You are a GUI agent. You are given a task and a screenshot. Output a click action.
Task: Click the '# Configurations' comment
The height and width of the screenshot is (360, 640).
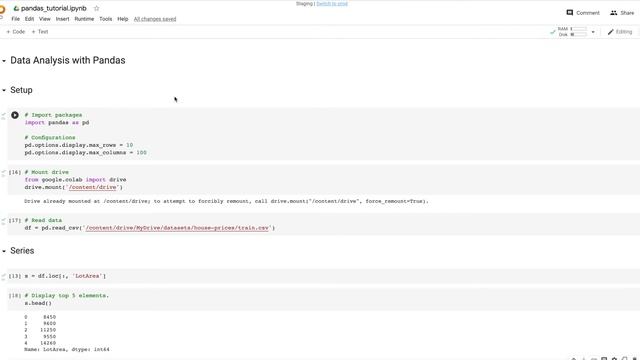tap(50, 138)
